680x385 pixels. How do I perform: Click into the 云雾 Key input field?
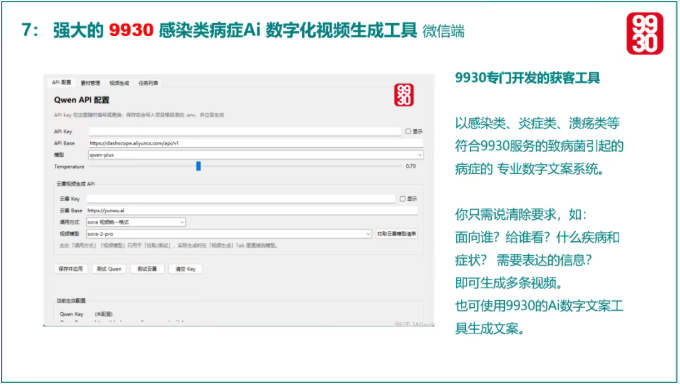click(x=241, y=199)
